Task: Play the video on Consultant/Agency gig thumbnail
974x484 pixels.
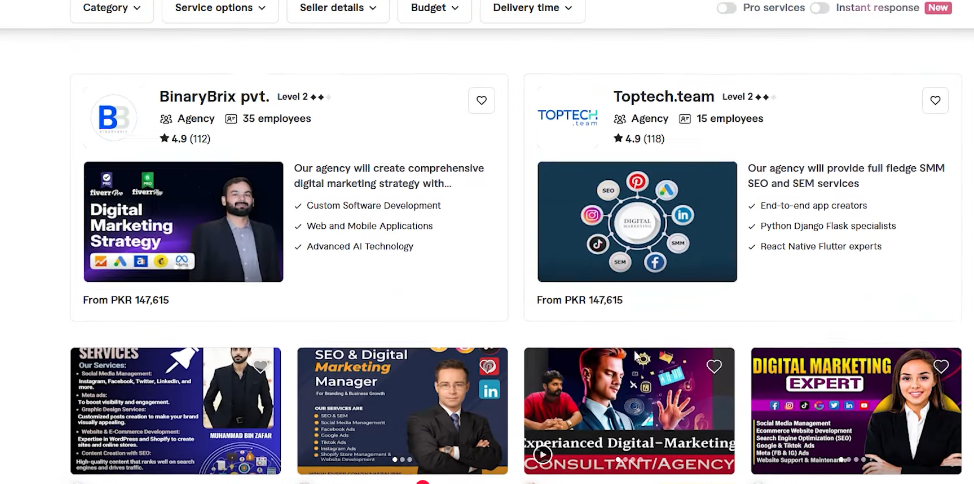Action: [542, 455]
